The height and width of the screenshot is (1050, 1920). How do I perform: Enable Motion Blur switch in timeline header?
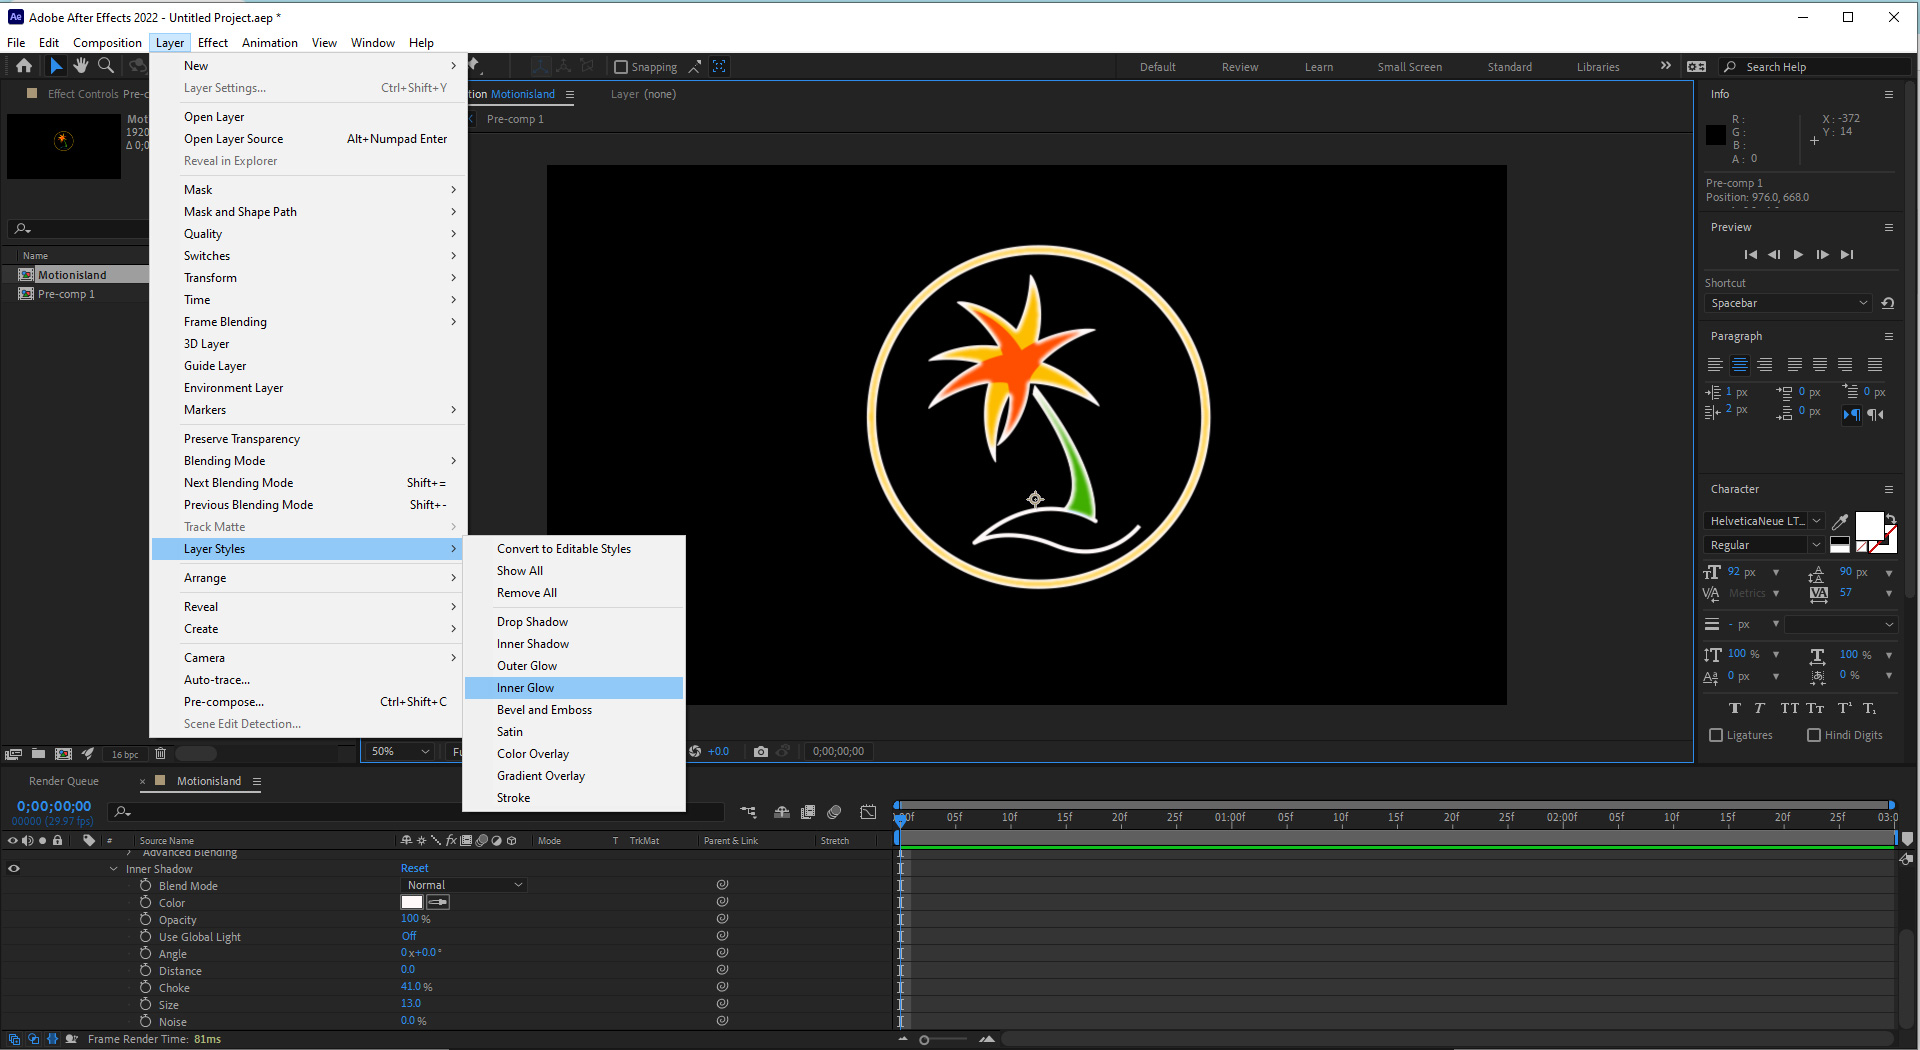[x=834, y=812]
